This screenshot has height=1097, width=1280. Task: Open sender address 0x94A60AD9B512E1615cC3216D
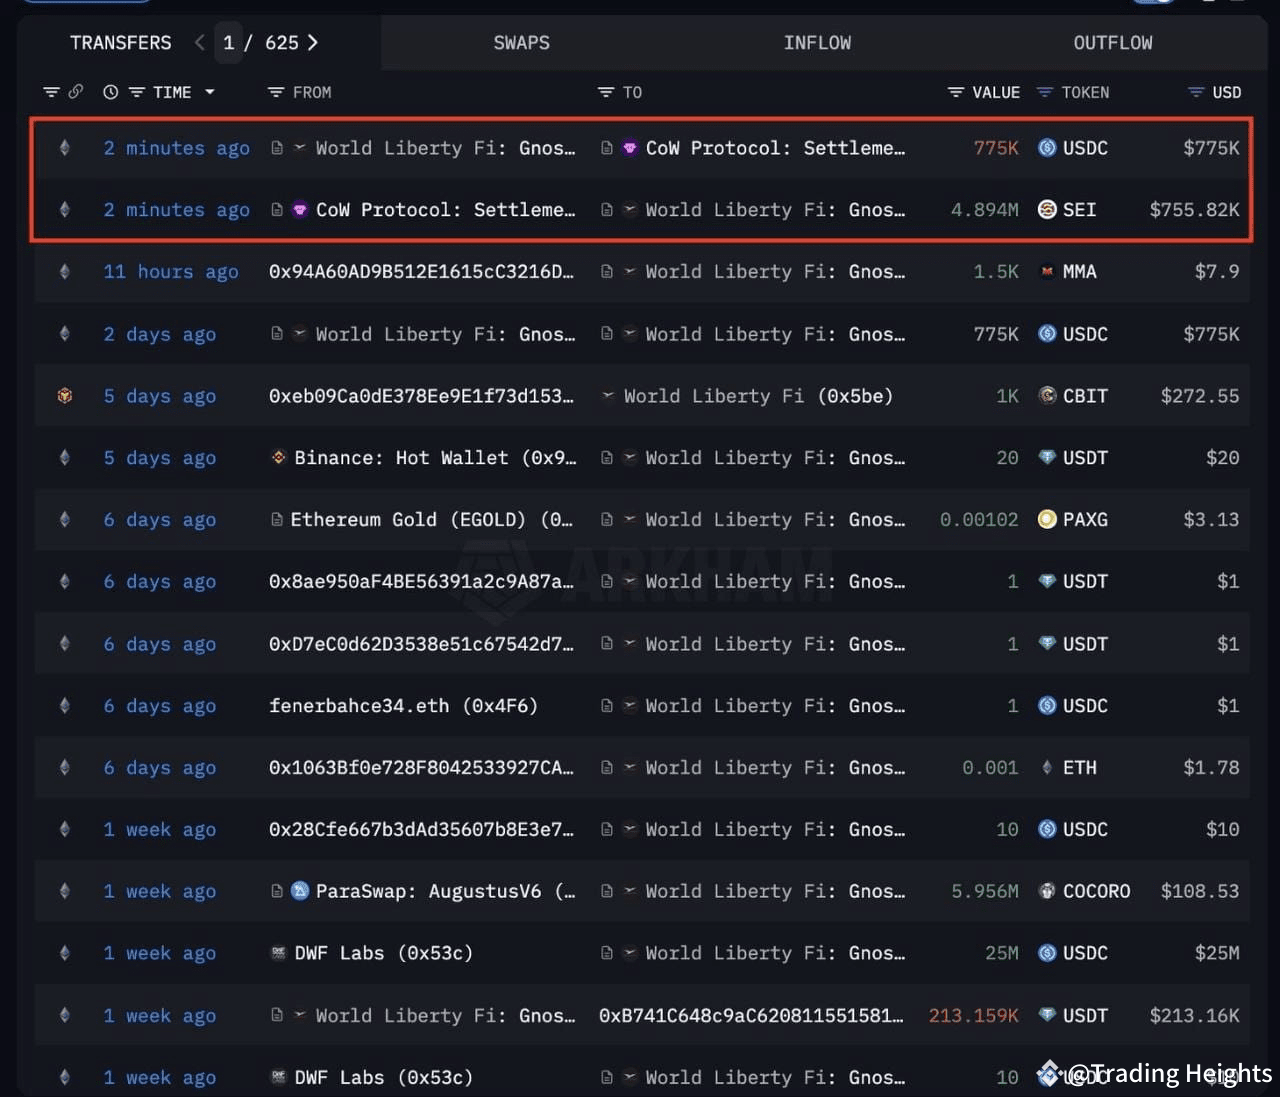[421, 272]
